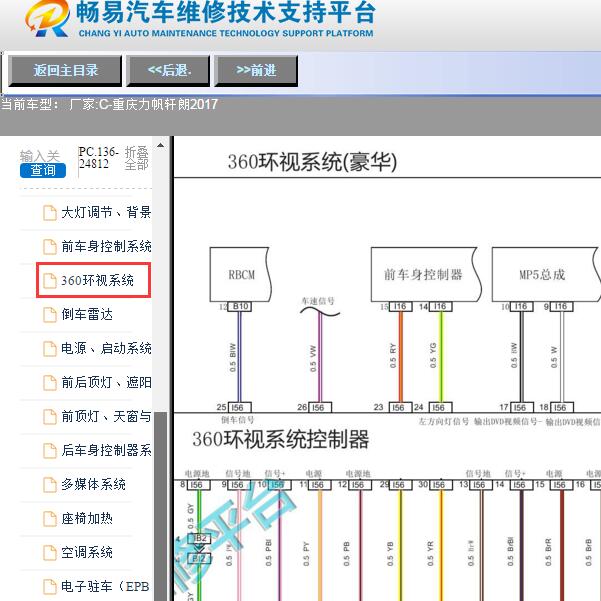The height and width of the screenshot is (601, 601).
Task: Click the 0.5 VW purple wire label
Action: click(x=313, y=359)
